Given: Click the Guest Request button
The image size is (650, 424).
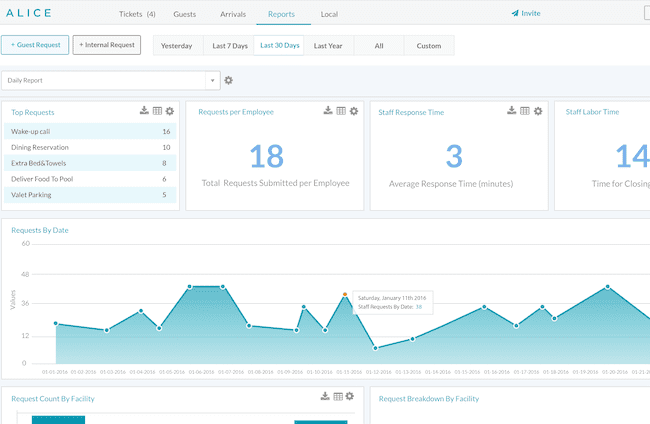Looking at the screenshot, I should click(x=35, y=45).
